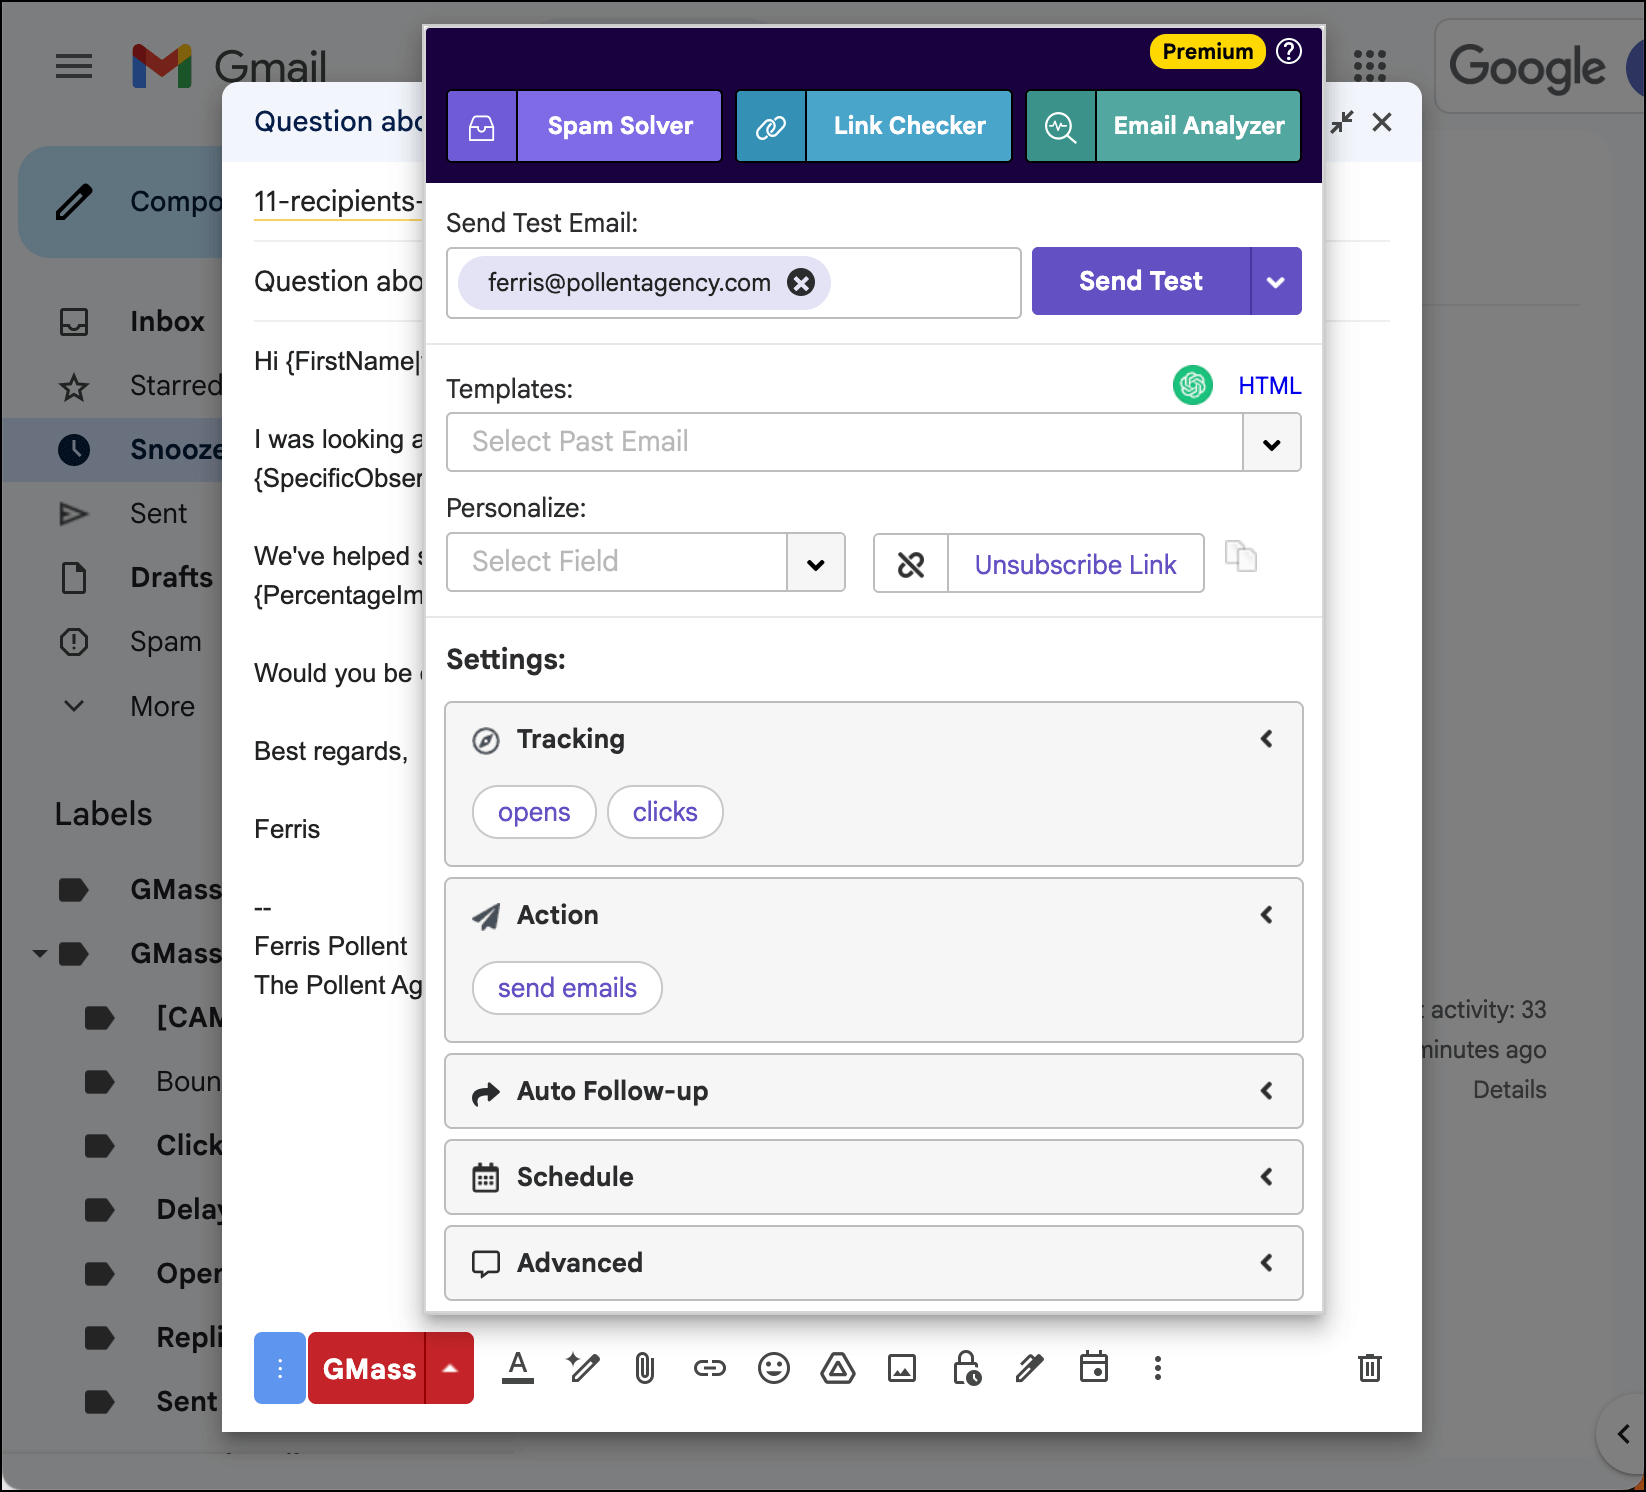The width and height of the screenshot is (1646, 1492).
Task: Open the Select Field dropdown arrow
Action: 816,562
